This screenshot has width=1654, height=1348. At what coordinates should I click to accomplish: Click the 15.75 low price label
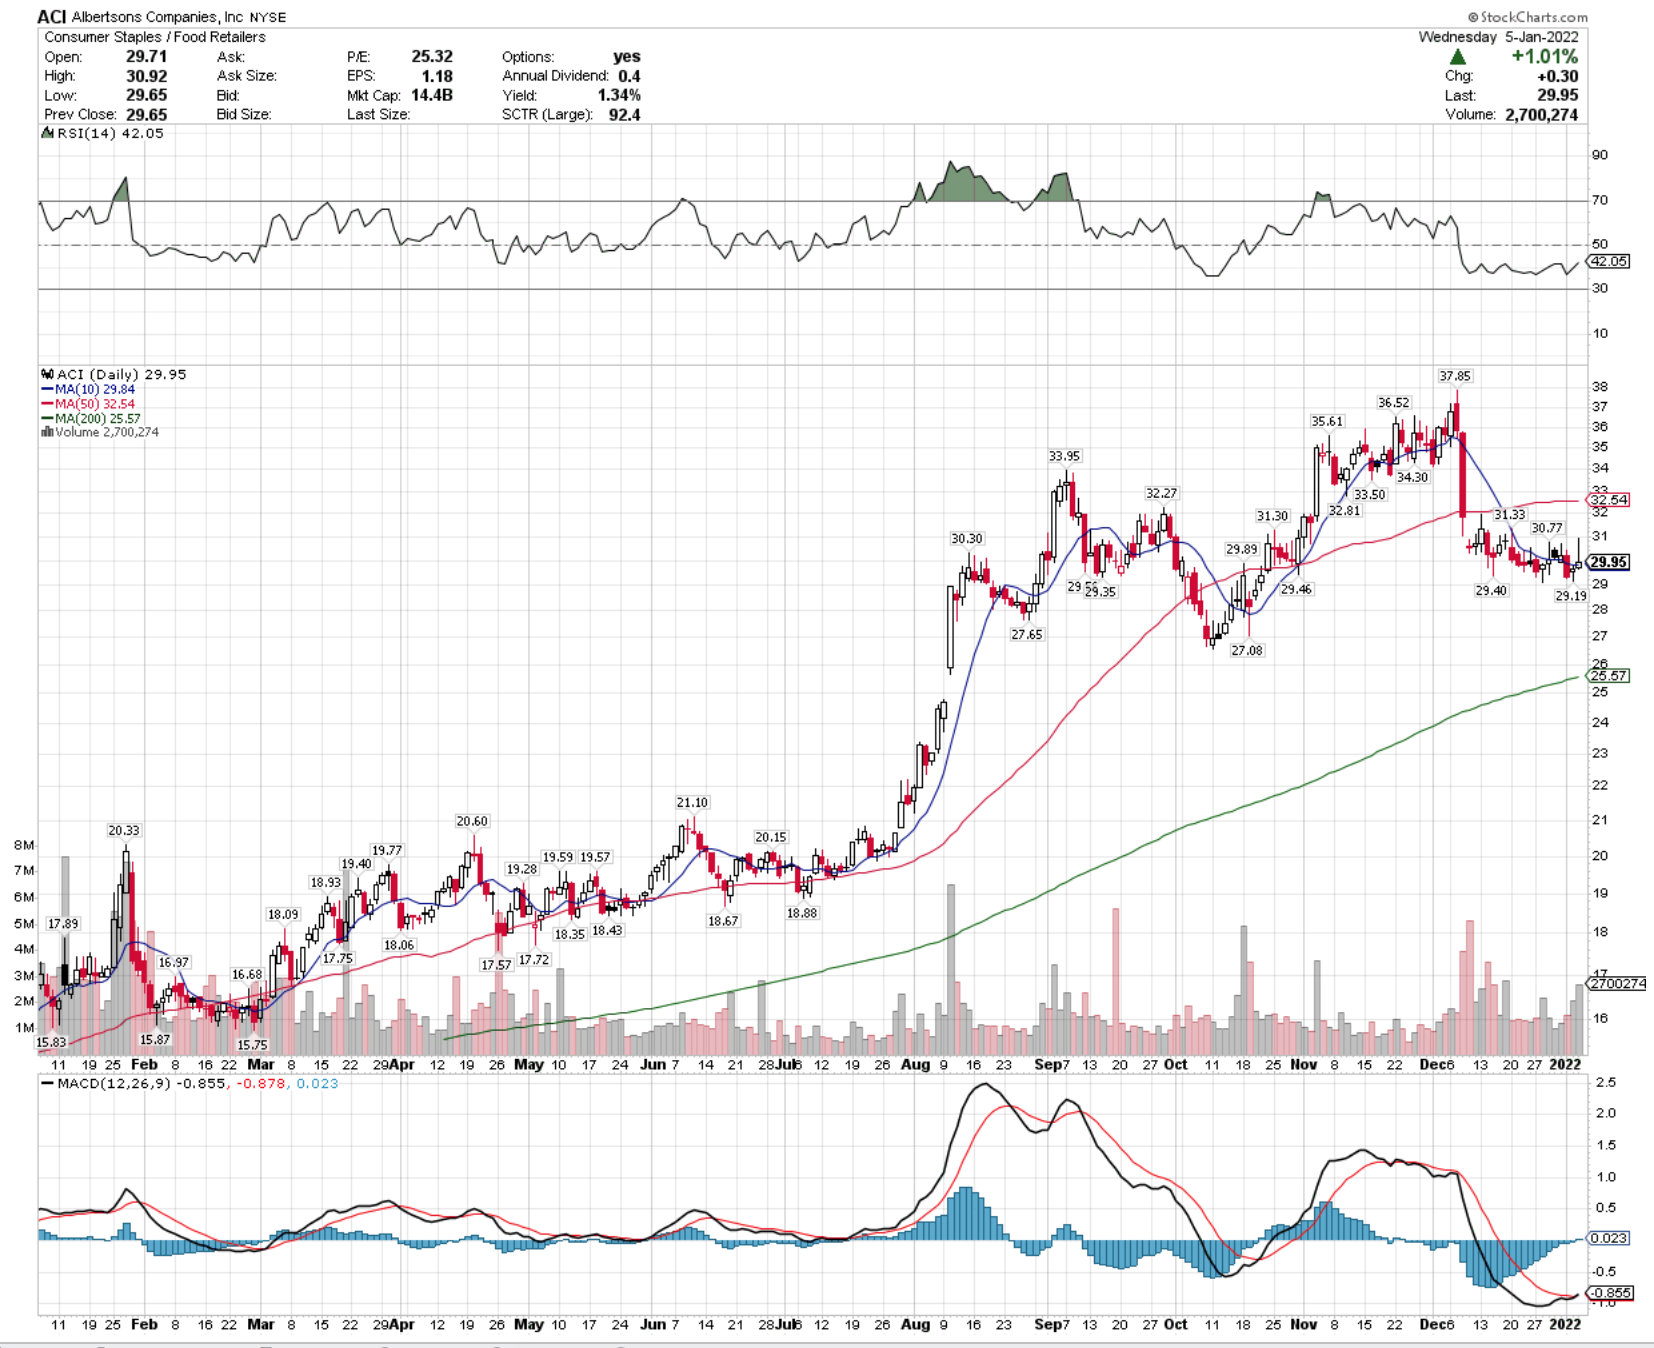(252, 1045)
